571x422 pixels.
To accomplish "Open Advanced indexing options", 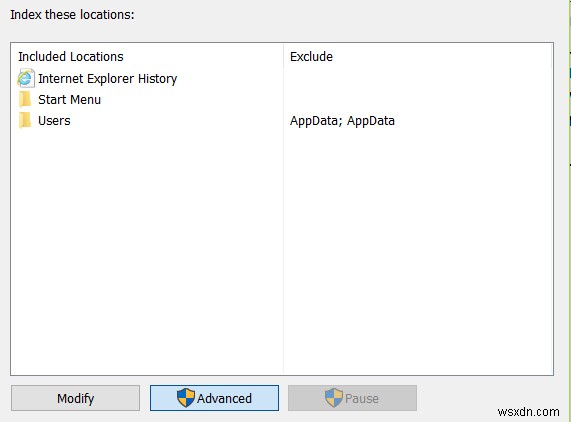I will [x=214, y=398].
